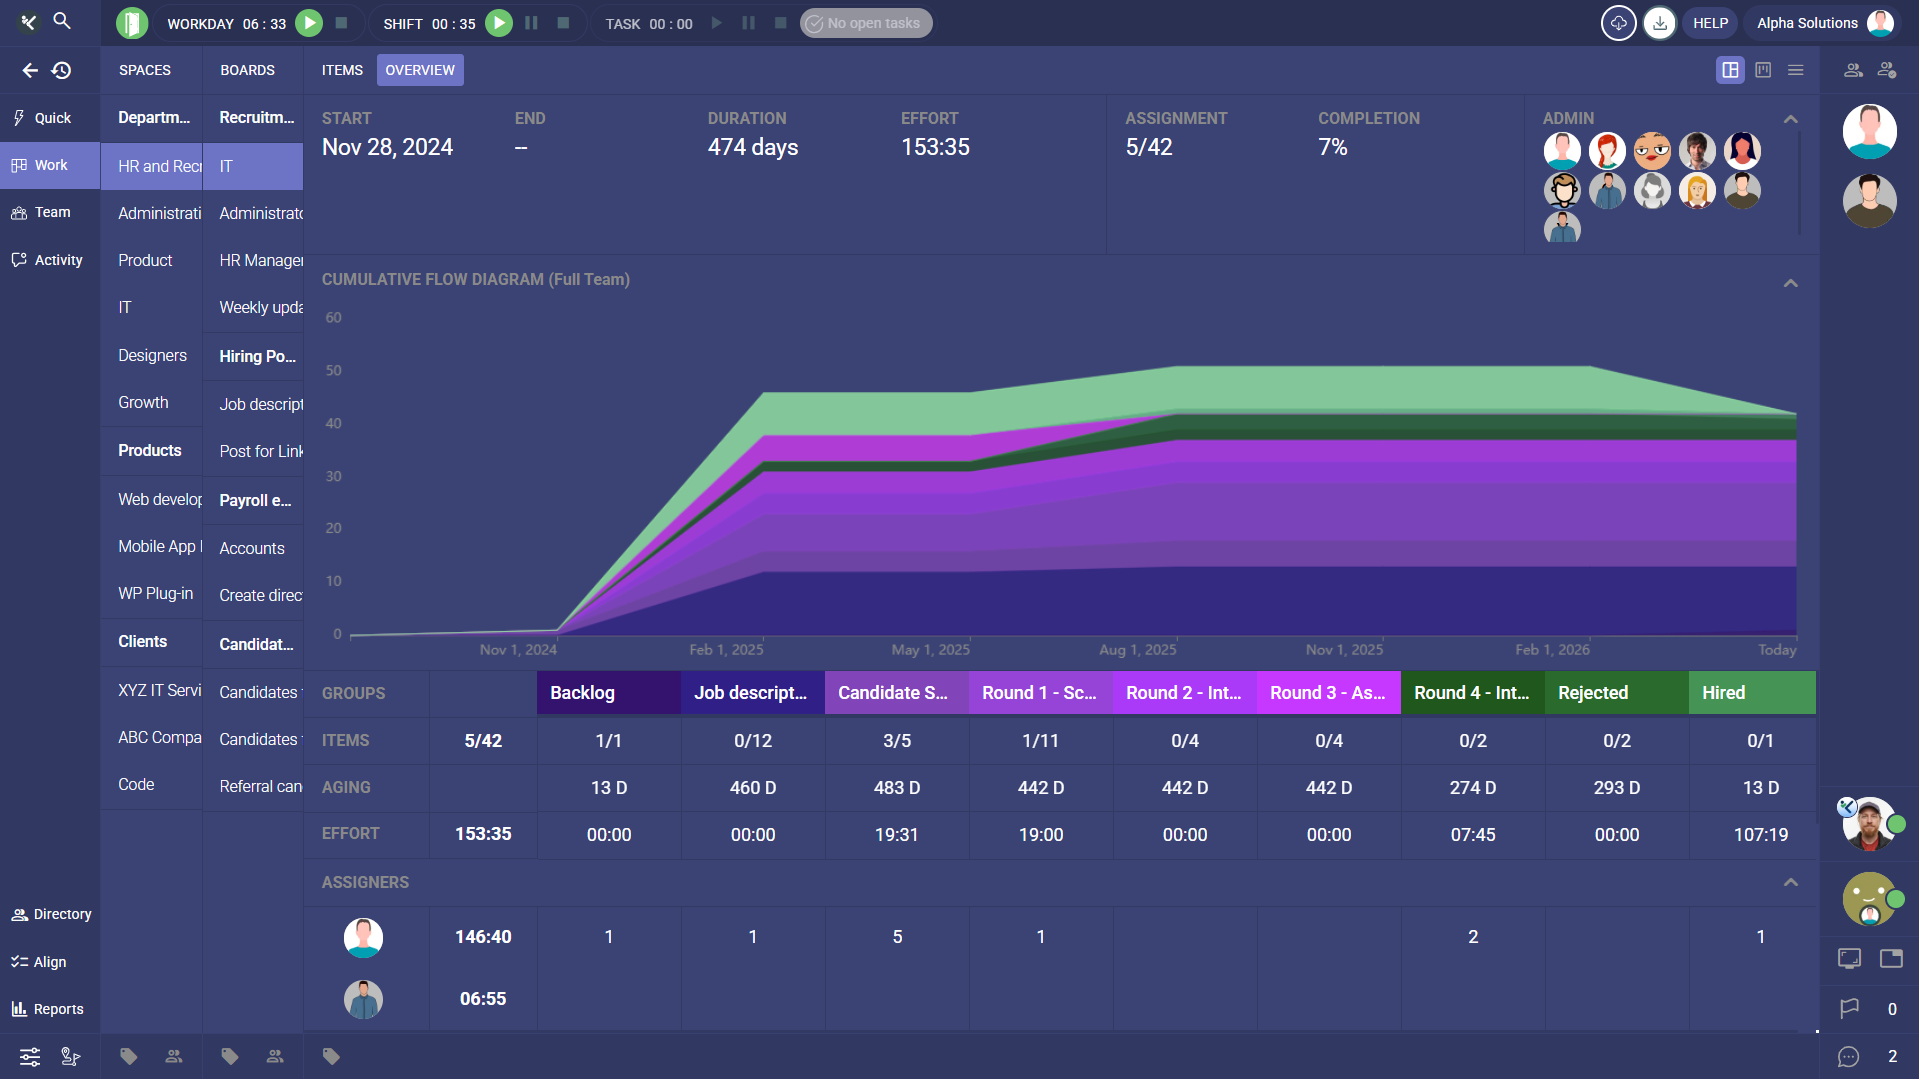Switch to list view layout icon
Viewport: 1919px width, 1079px height.
pyautogui.click(x=1796, y=70)
